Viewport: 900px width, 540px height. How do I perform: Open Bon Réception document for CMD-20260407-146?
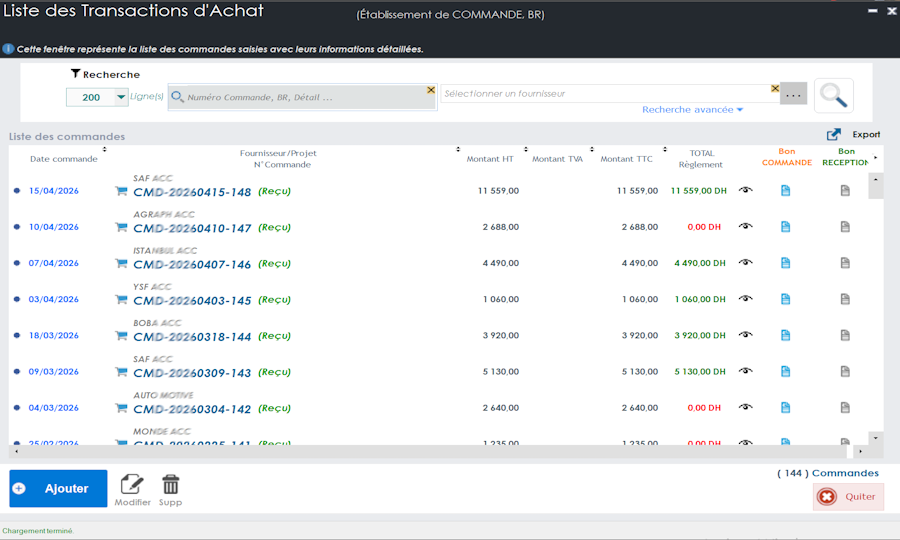[x=845, y=263]
